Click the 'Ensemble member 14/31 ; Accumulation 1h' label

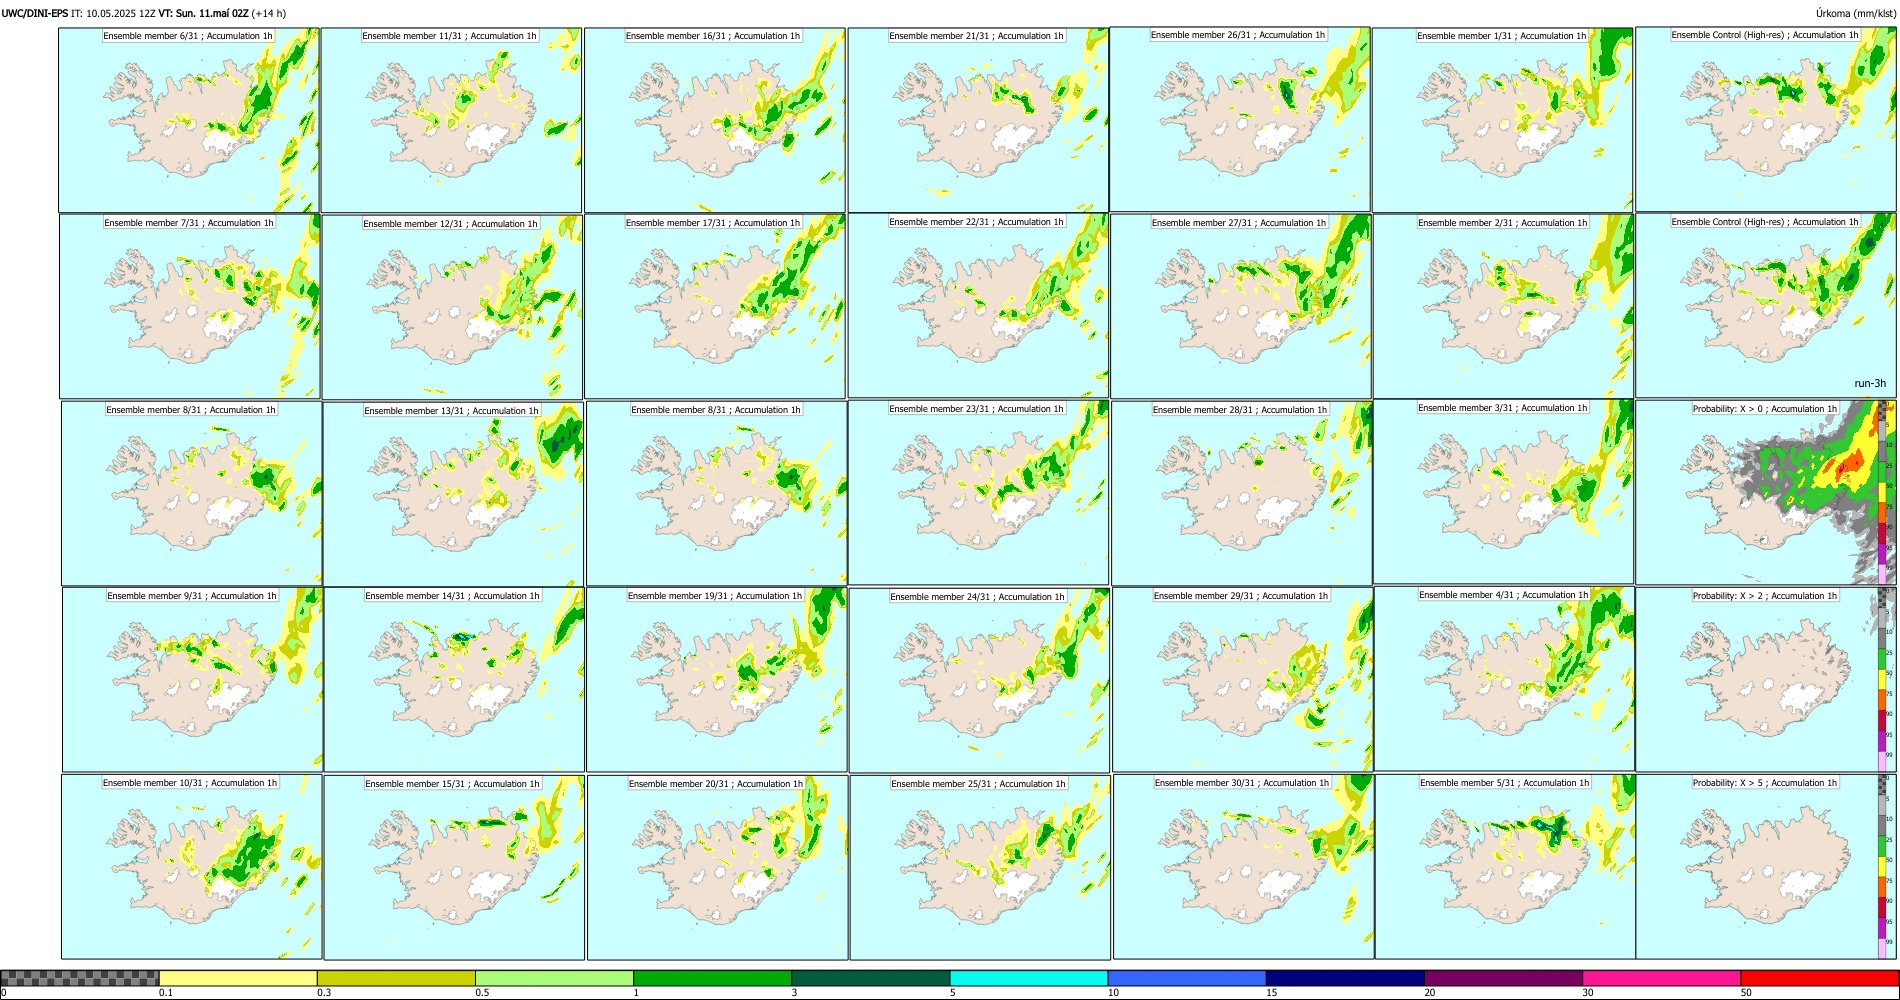coord(452,596)
